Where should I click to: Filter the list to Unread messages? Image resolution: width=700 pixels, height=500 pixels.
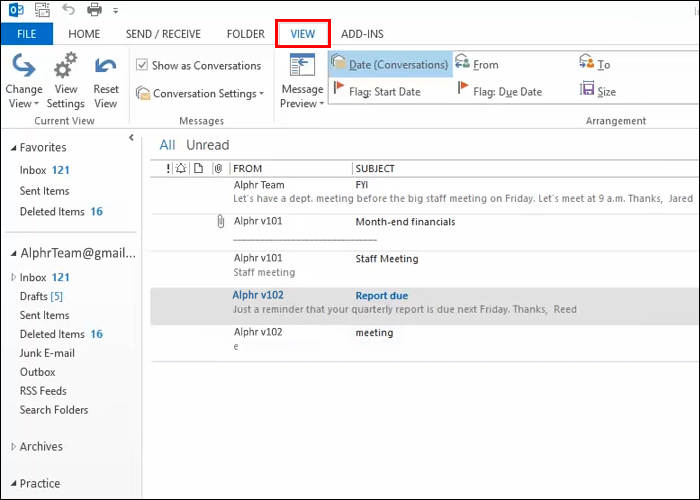tap(208, 145)
